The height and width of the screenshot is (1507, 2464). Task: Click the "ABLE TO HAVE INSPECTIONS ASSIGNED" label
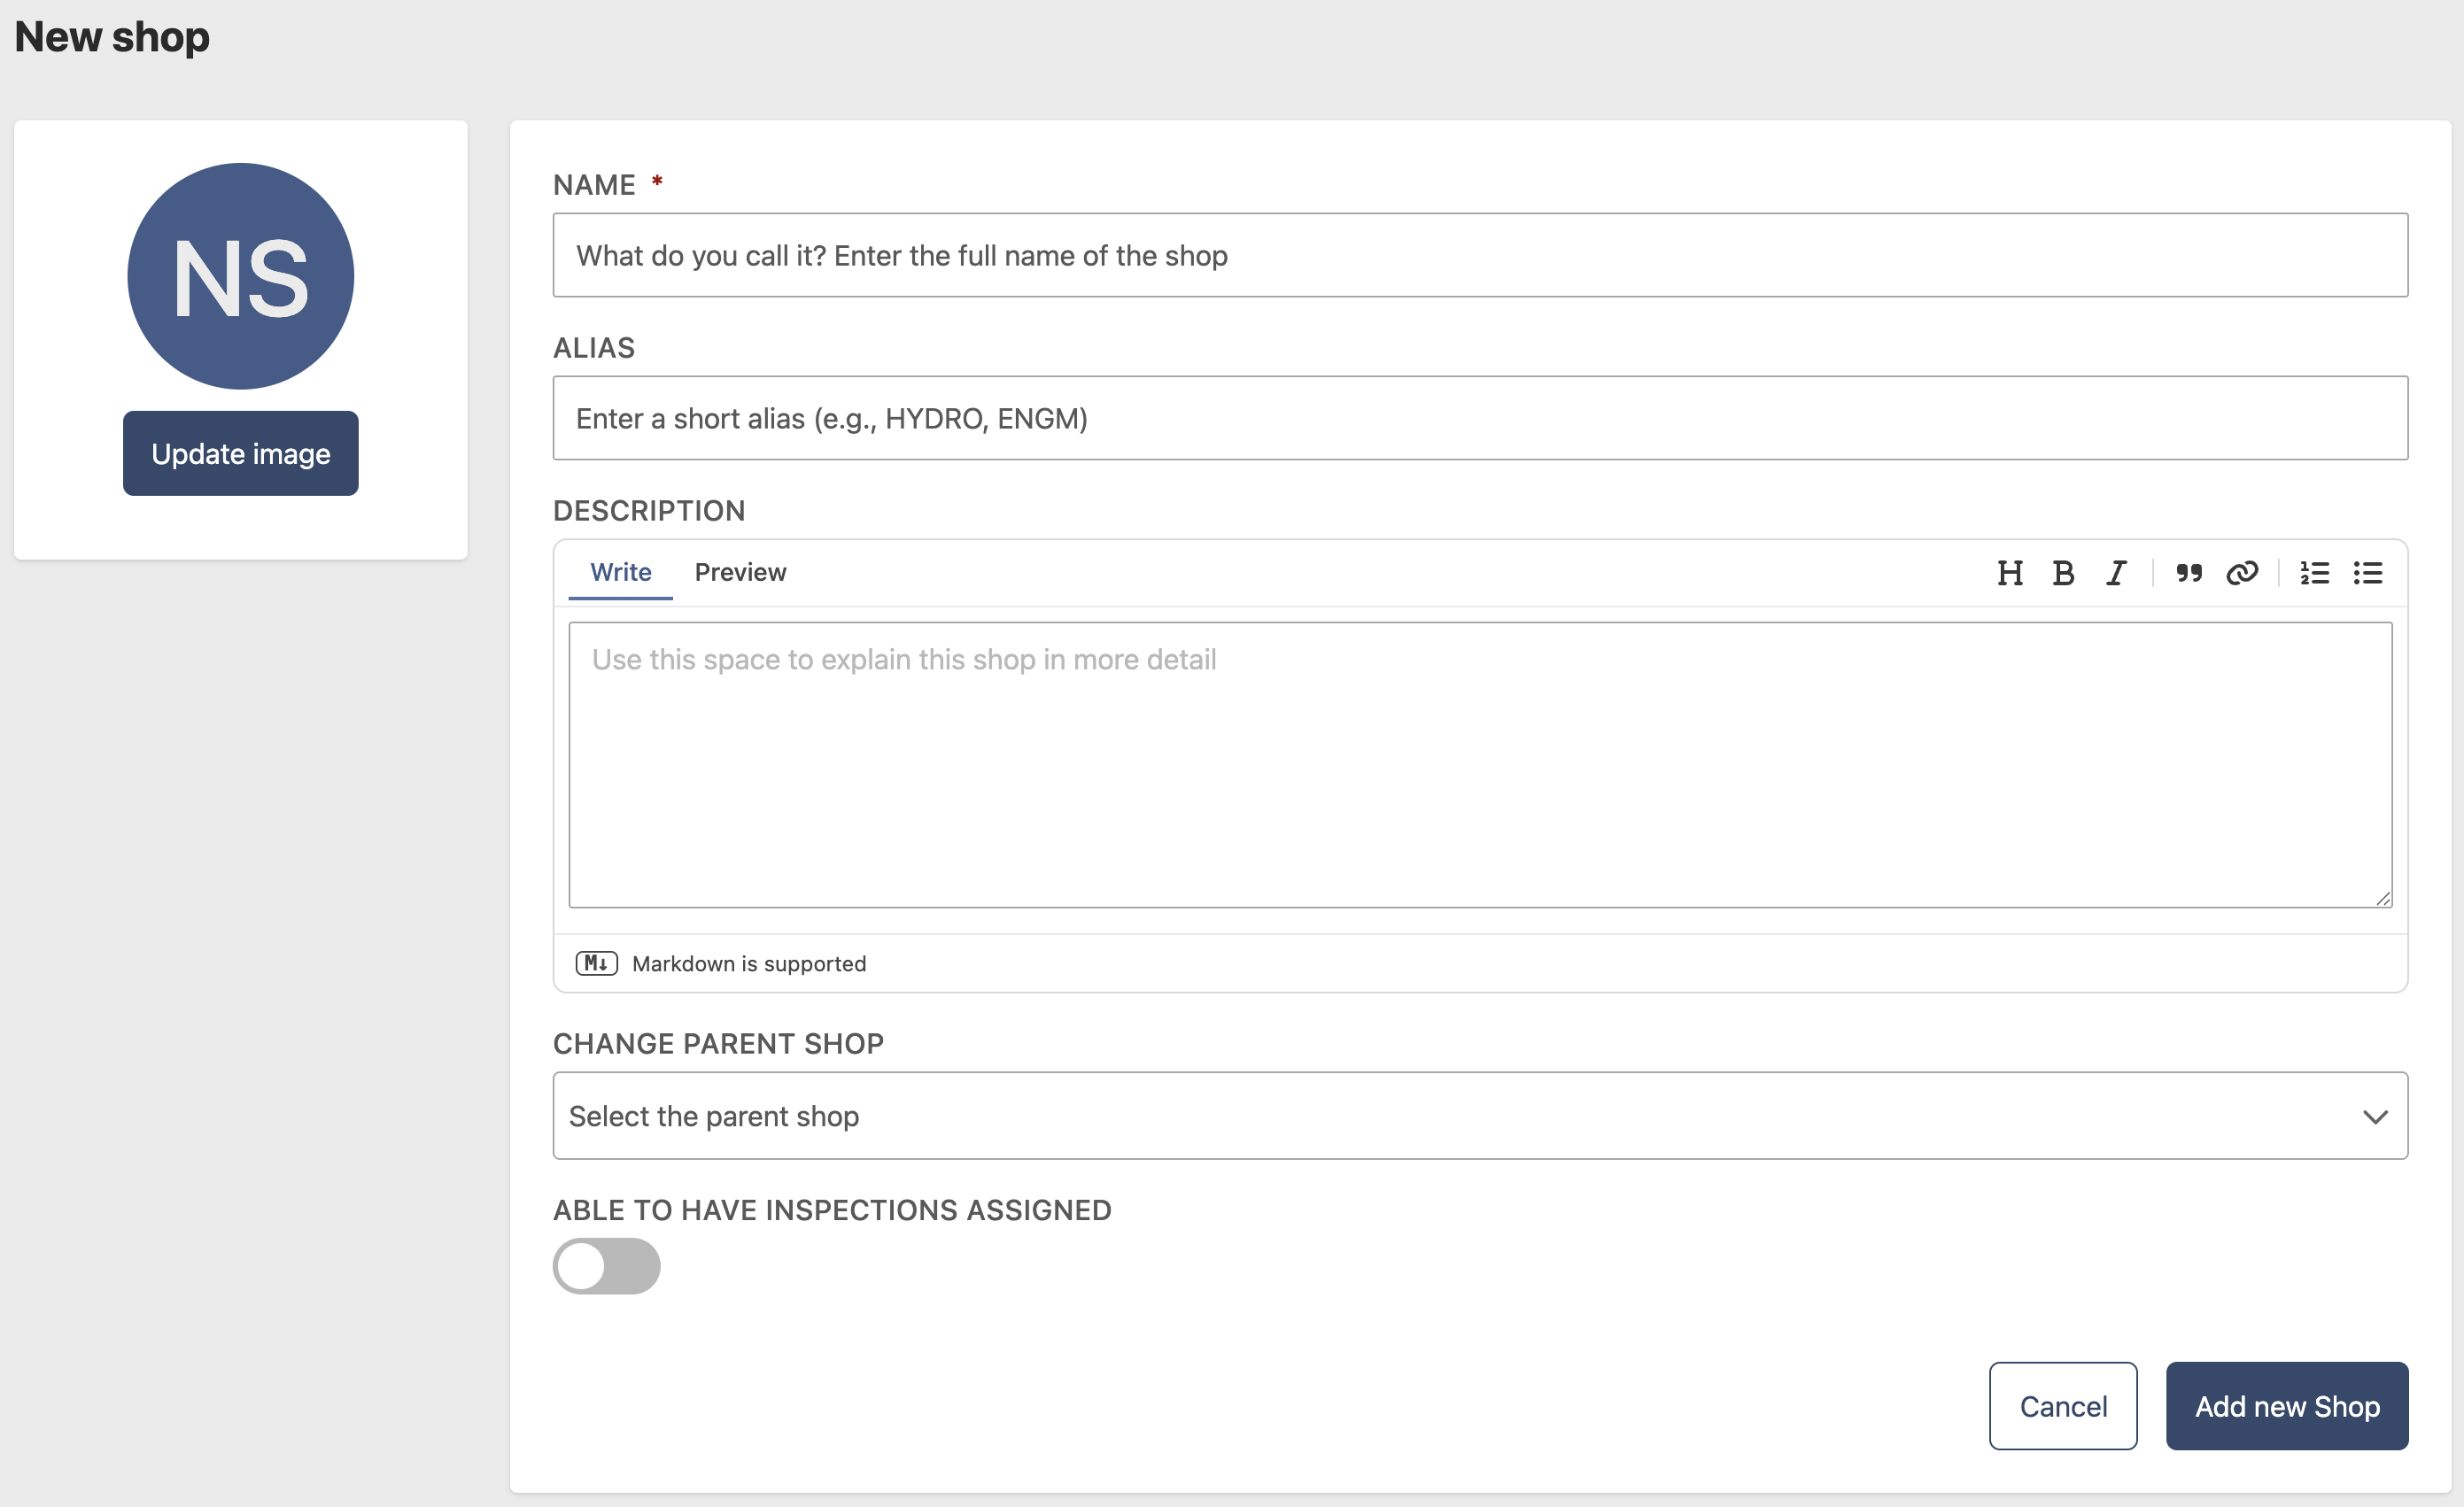pos(832,1210)
